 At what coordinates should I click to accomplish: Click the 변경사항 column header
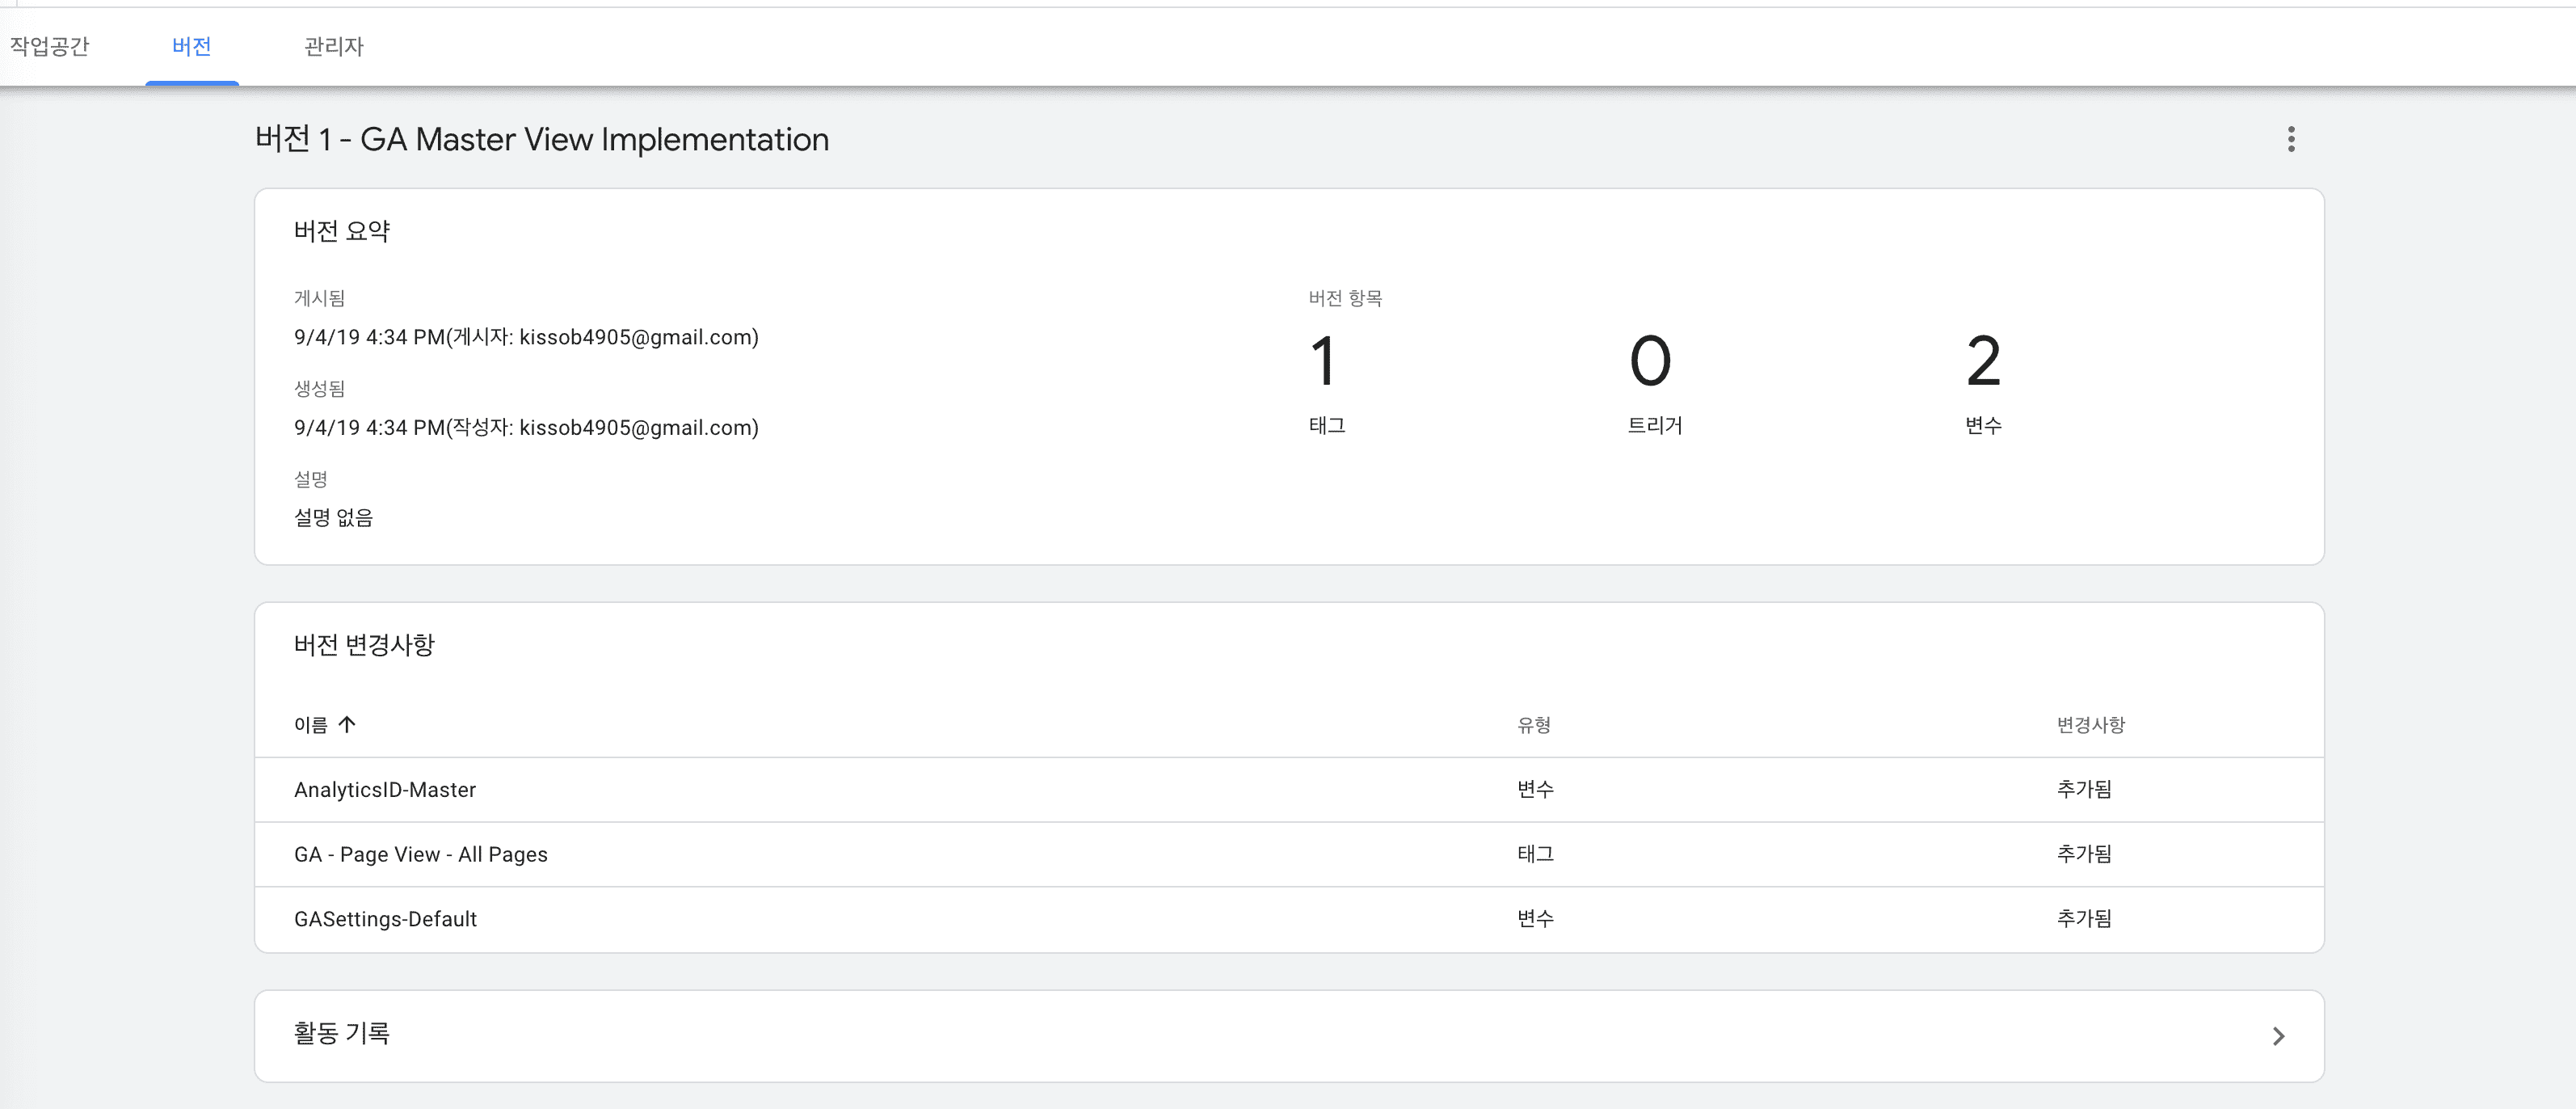click(x=2090, y=725)
